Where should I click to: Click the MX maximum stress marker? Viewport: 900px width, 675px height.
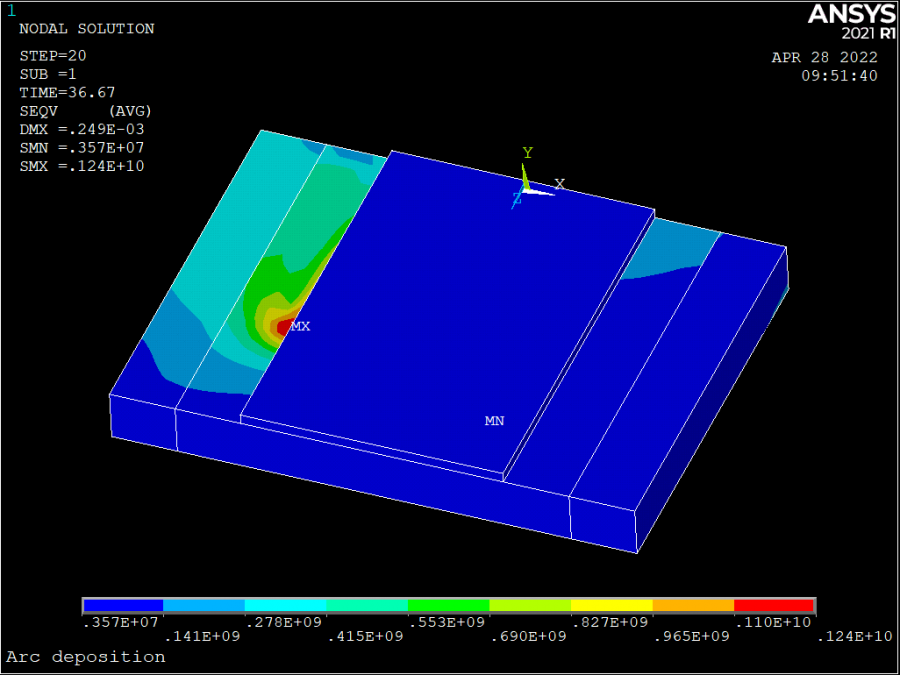[x=299, y=326]
